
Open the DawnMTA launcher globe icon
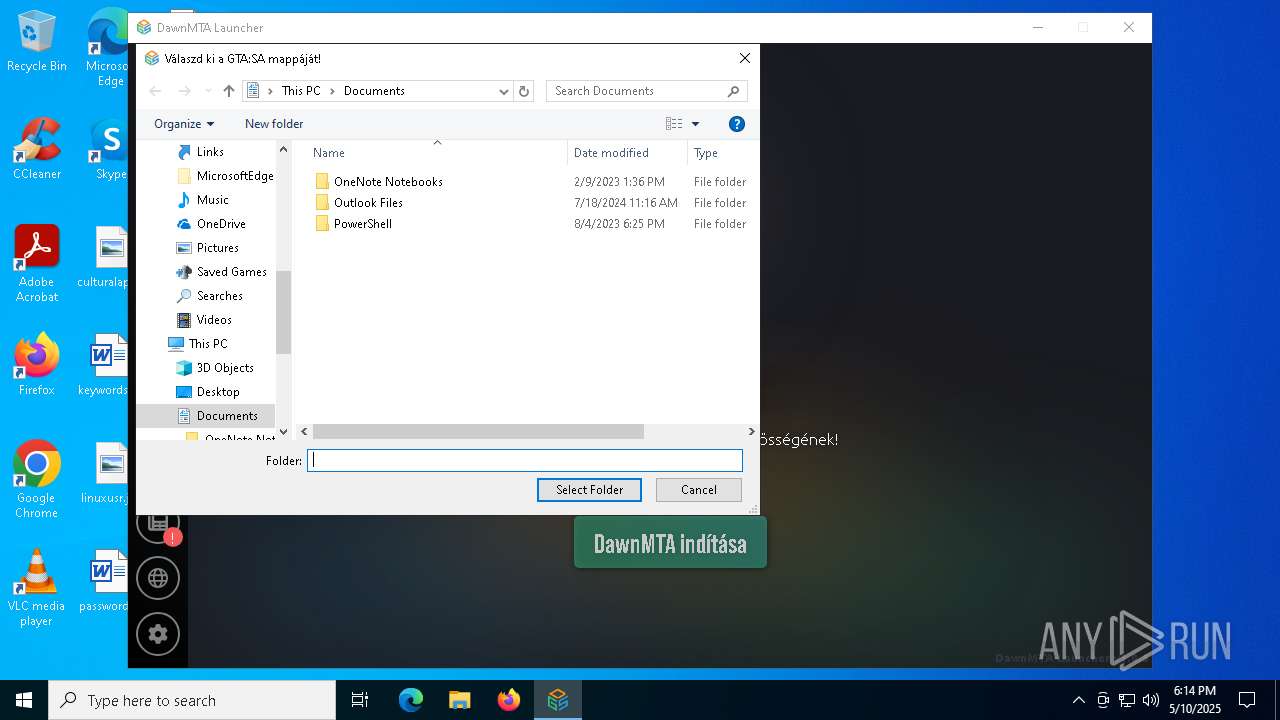pos(158,578)
